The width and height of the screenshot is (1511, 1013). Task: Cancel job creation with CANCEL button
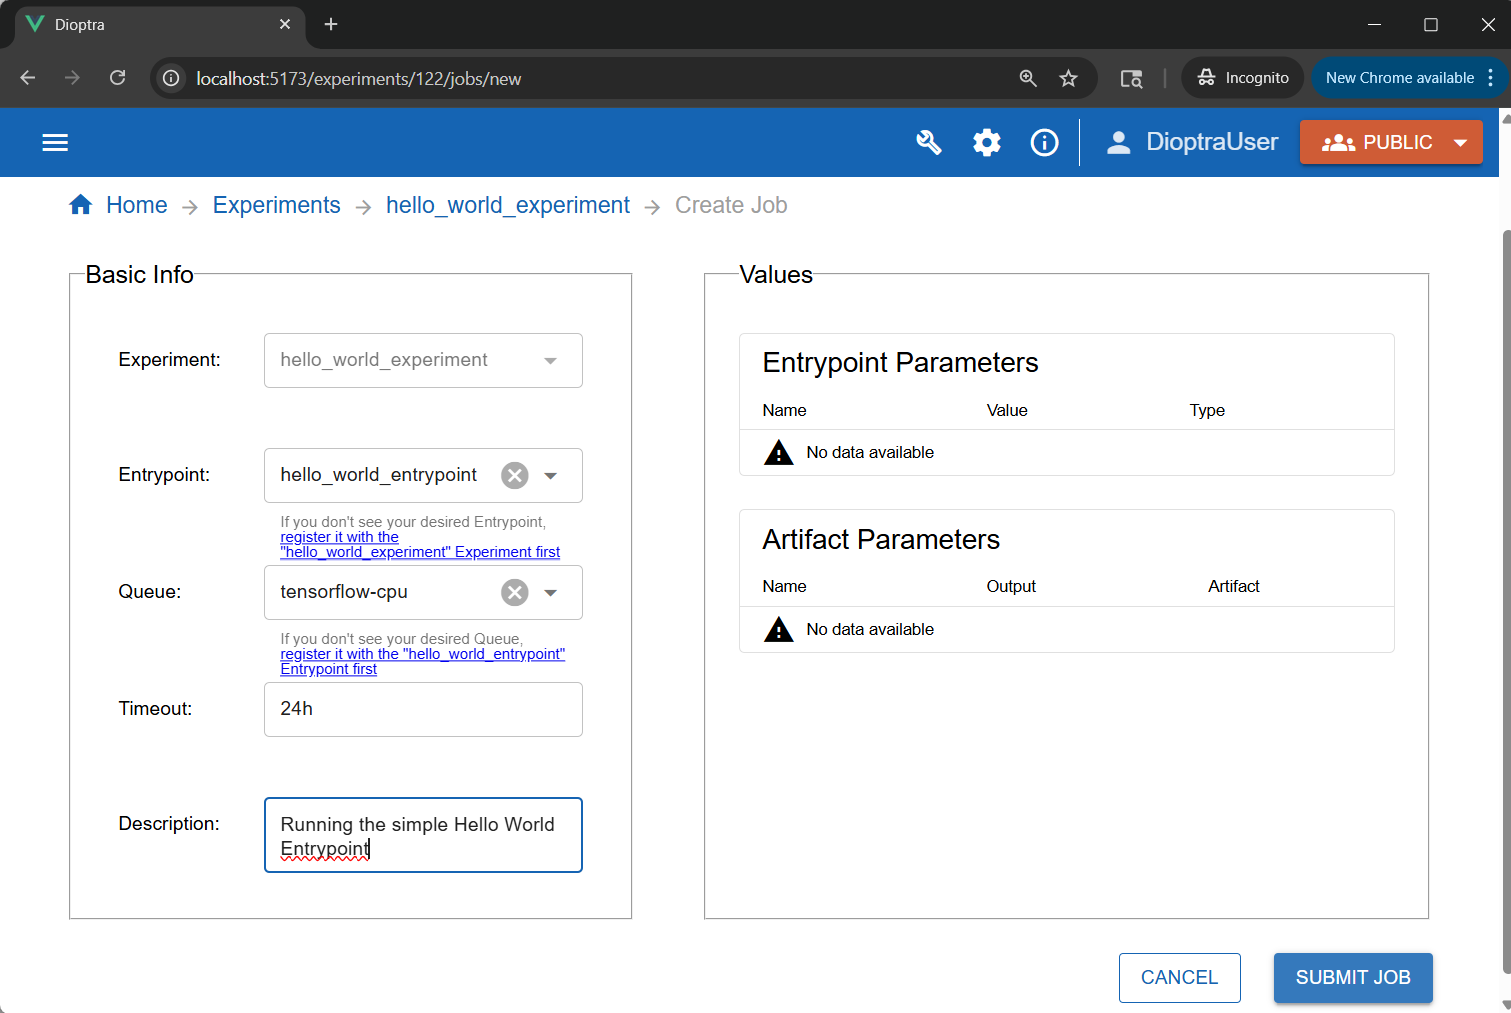(1179, 977)
